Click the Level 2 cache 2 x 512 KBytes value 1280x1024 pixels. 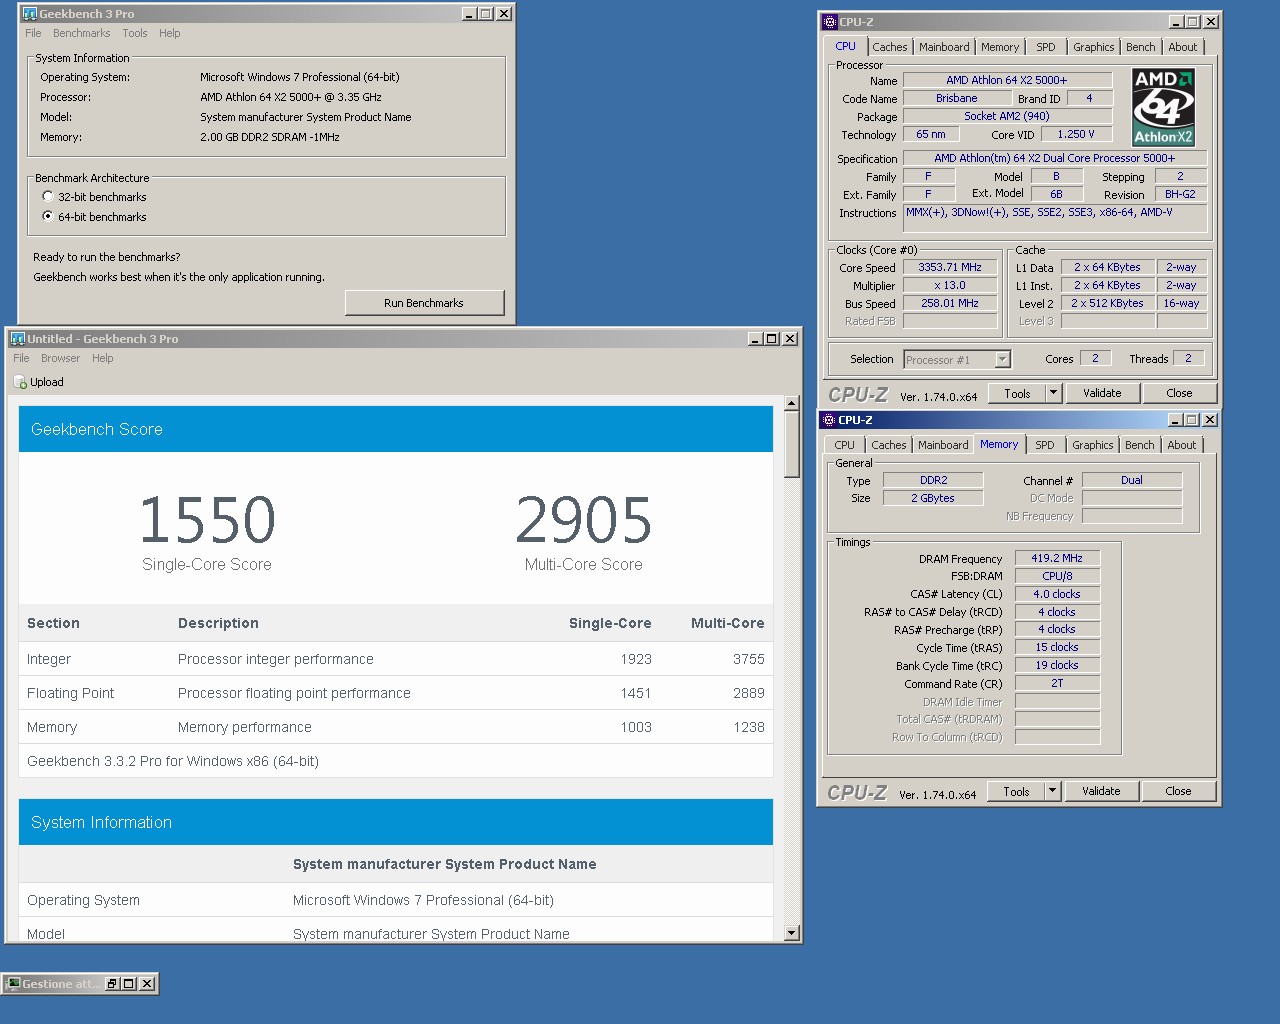coord(1107,304)
